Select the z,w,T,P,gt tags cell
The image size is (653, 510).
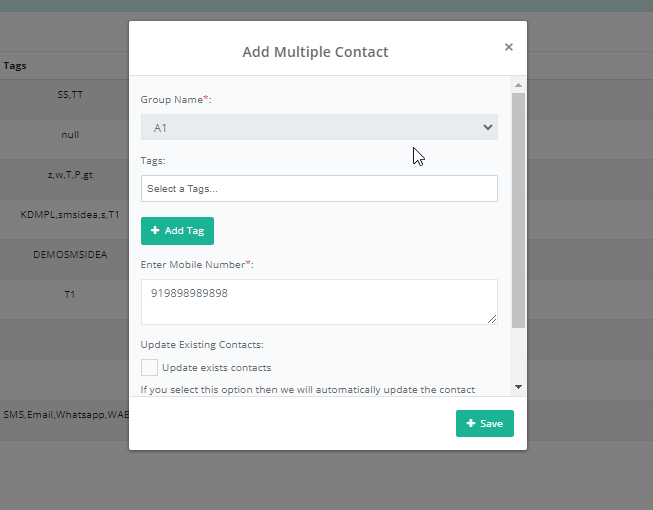[x=70, y=175]
